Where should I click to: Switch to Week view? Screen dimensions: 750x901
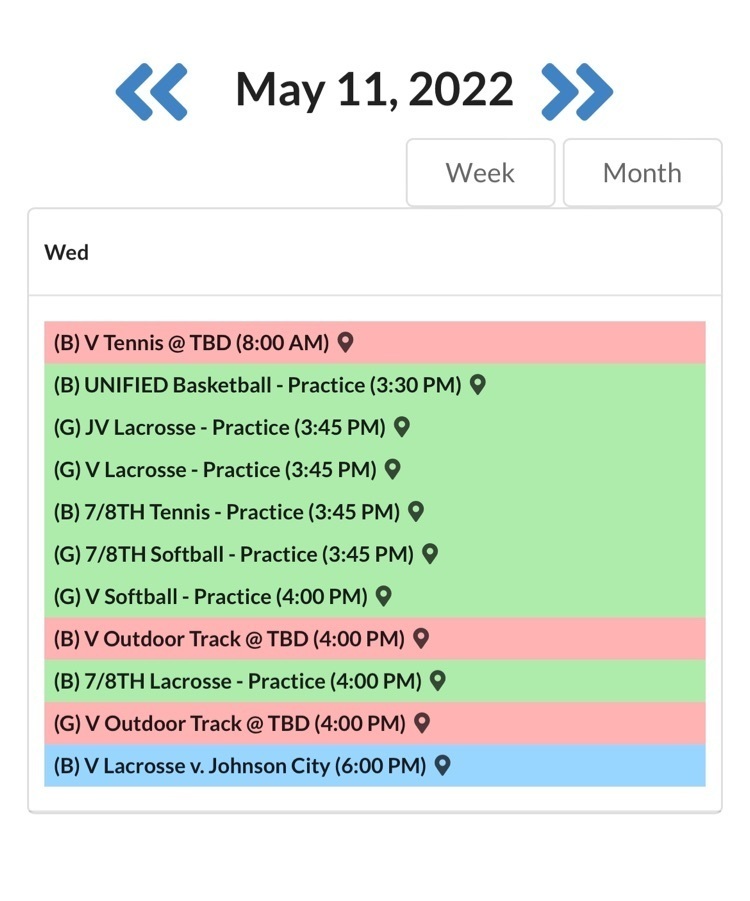pos(480,173)
